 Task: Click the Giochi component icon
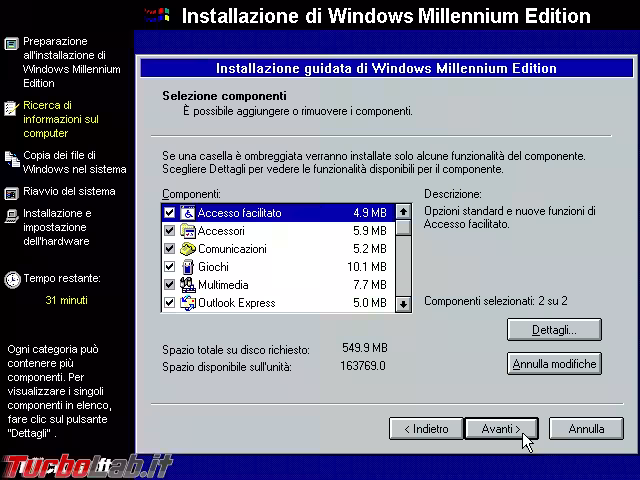187,267
